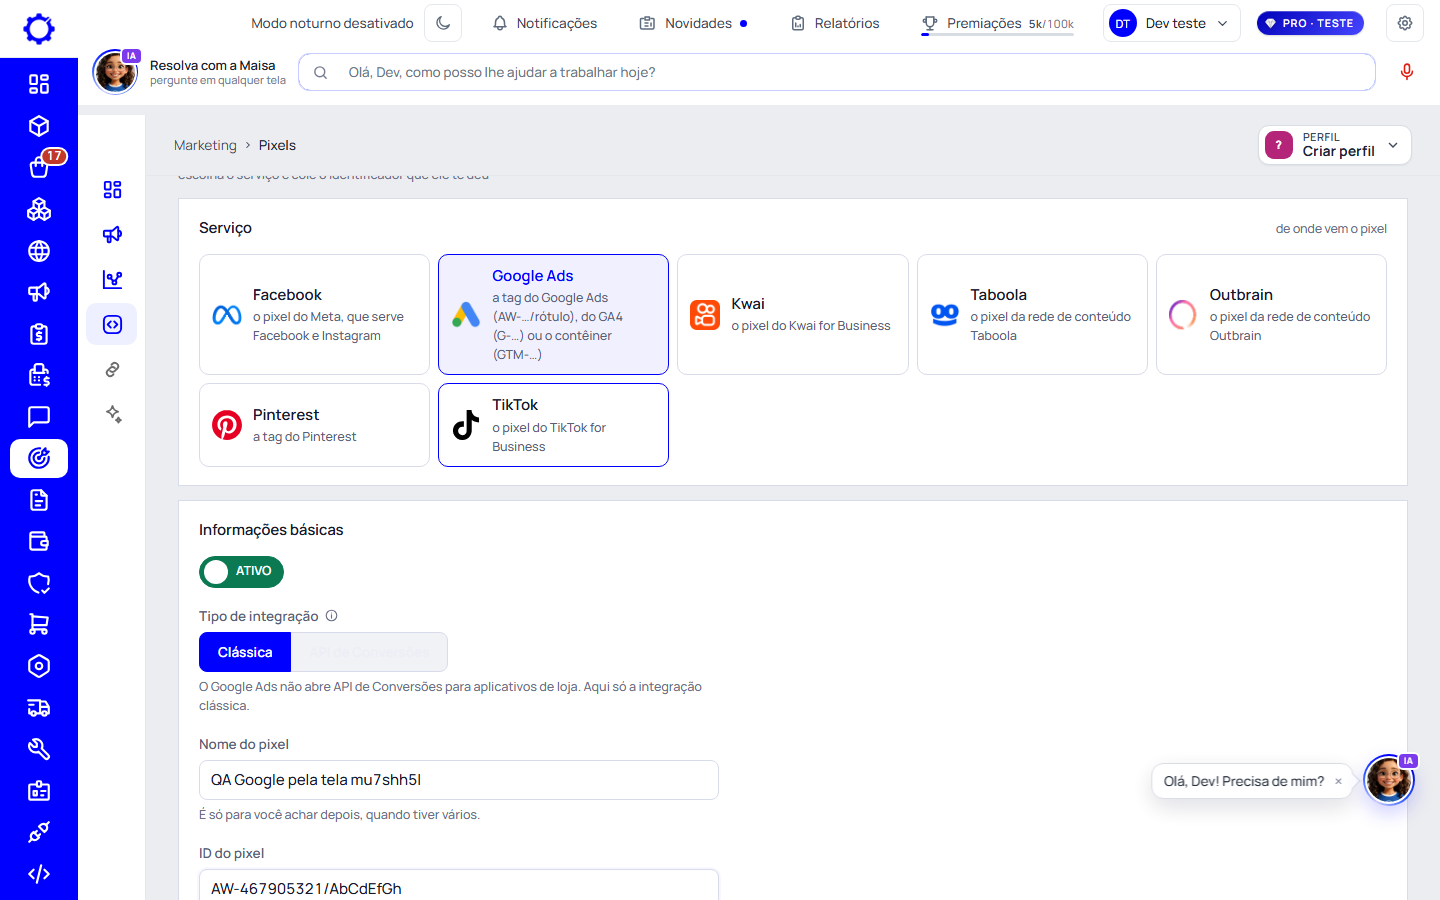Open Relatórios in the top bar
Screen dimensions: 1440x900
(835, 23)
